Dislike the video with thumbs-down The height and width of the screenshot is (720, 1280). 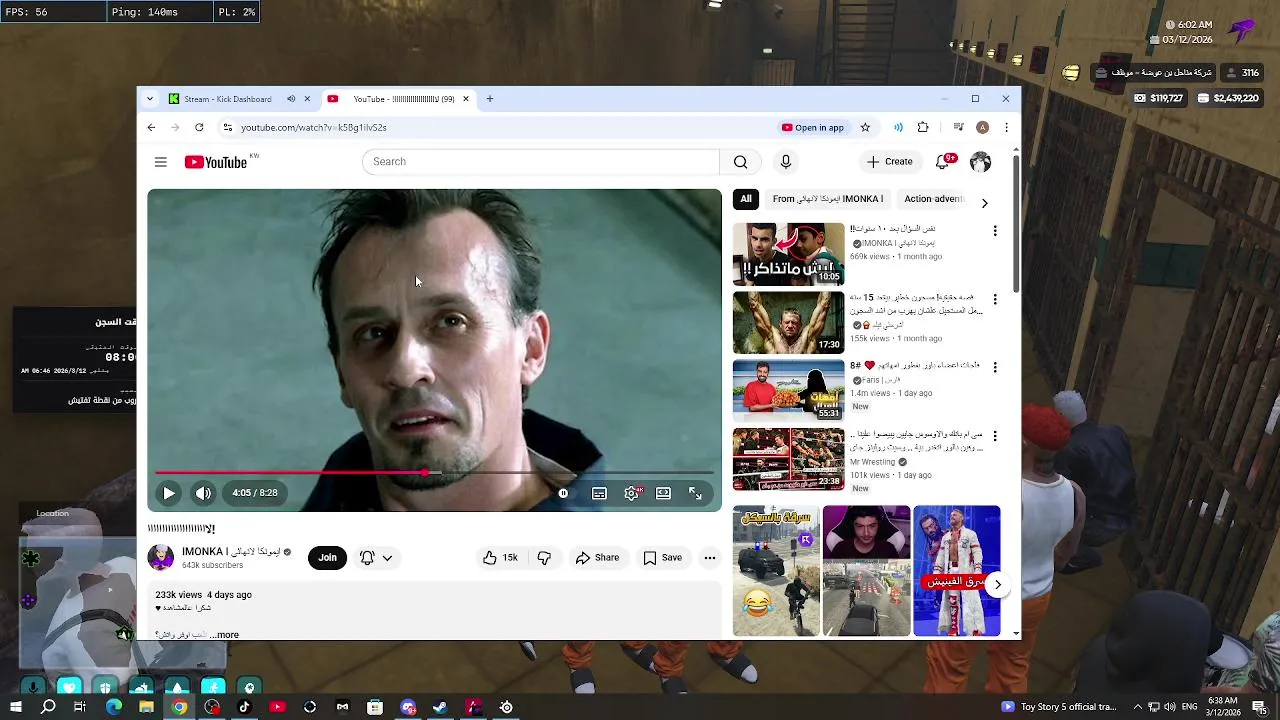544,558
